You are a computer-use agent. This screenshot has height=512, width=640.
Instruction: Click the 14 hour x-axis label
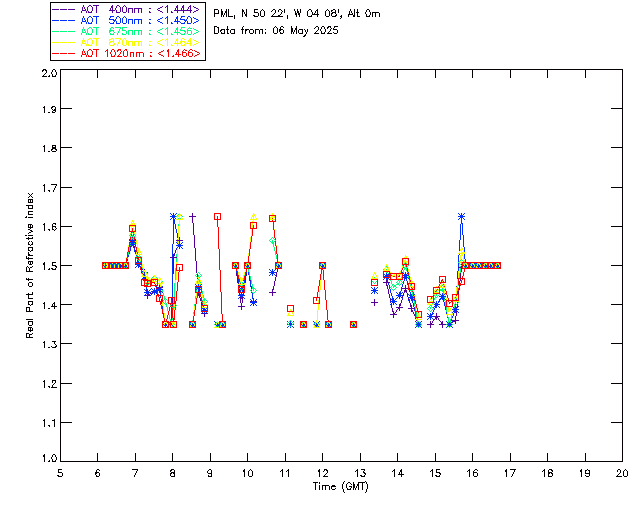pyautogui.click(x=398, y=473)
